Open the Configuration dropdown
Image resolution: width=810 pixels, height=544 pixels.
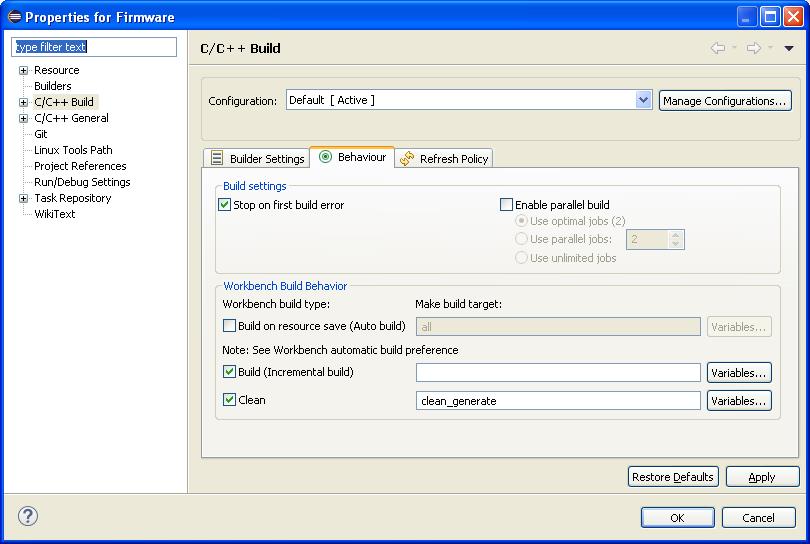tap(643, 100)
